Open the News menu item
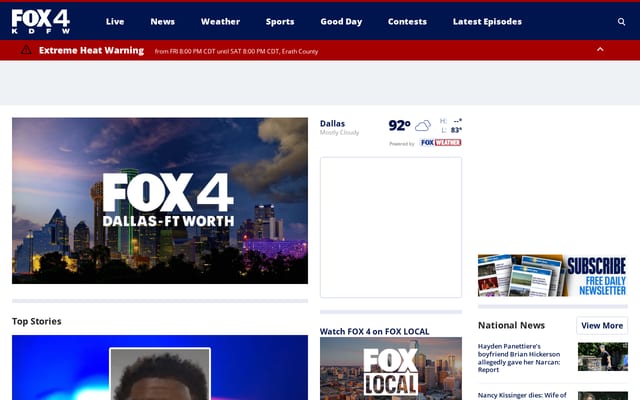640x400 pixels. (x=162, y=22)
